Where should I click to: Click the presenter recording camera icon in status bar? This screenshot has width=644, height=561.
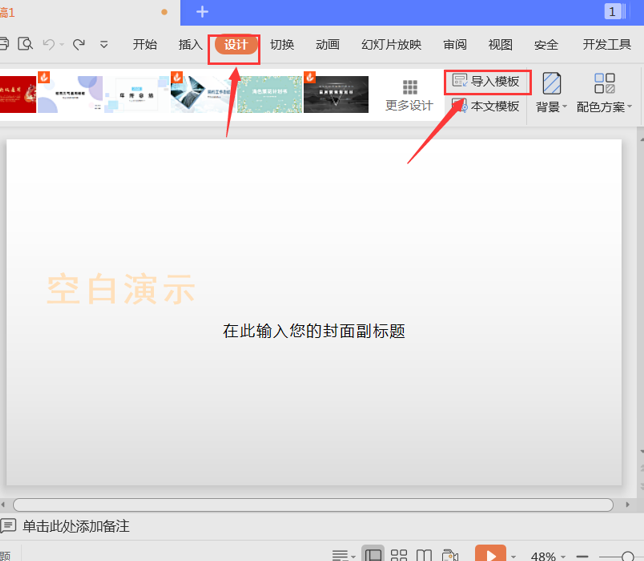click(x=450, y=555)
